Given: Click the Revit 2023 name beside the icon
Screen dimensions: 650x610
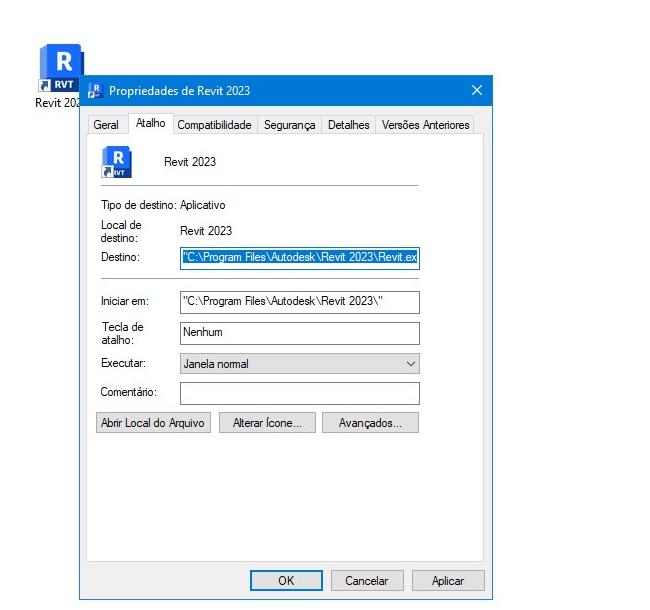Looking at the screenshot, I should point(190,162).
